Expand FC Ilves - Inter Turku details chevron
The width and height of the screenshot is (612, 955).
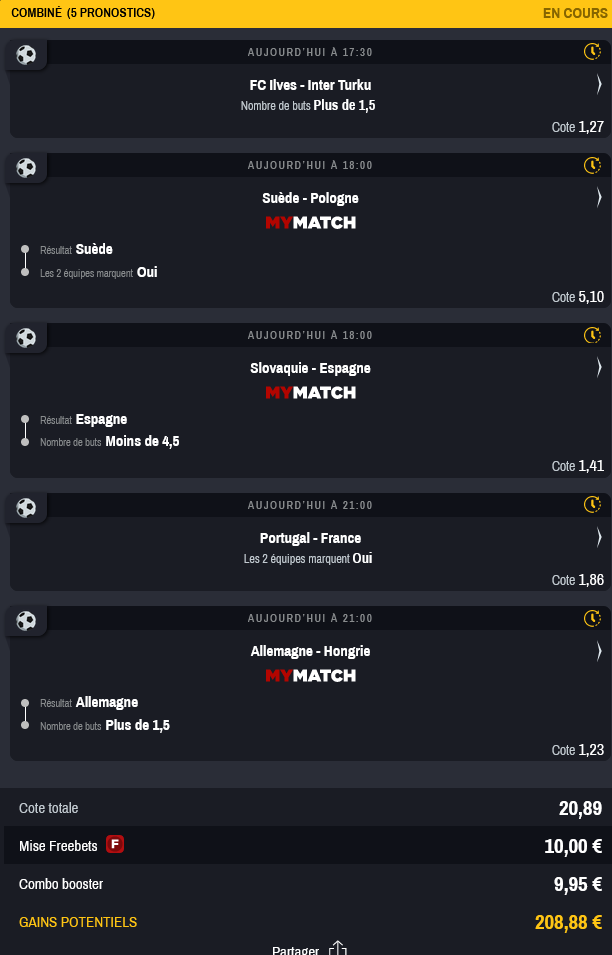599,84
